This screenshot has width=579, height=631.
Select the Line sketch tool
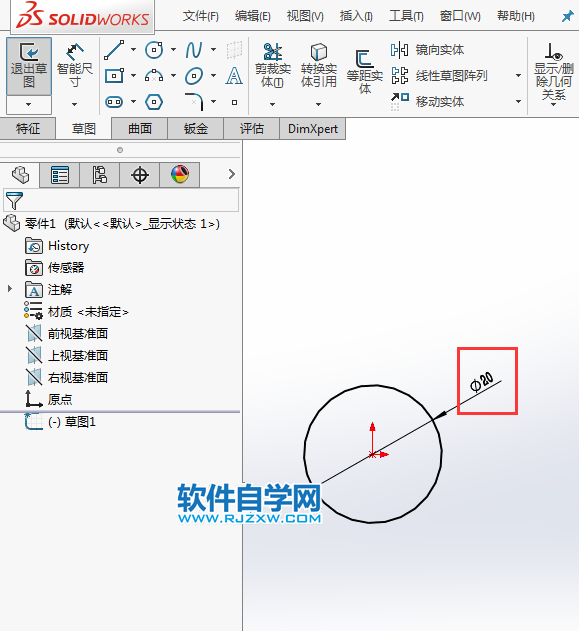click(114, 50)
